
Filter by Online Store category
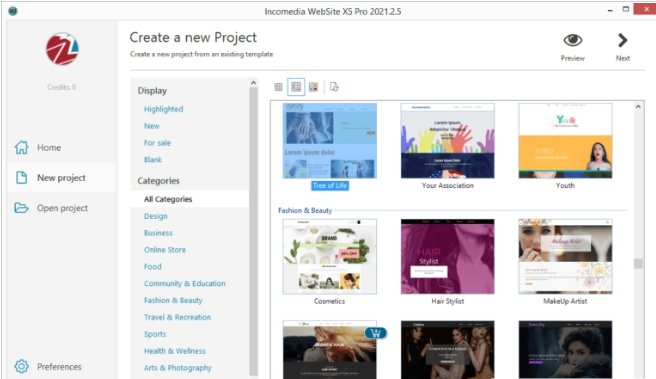(165, 250)
